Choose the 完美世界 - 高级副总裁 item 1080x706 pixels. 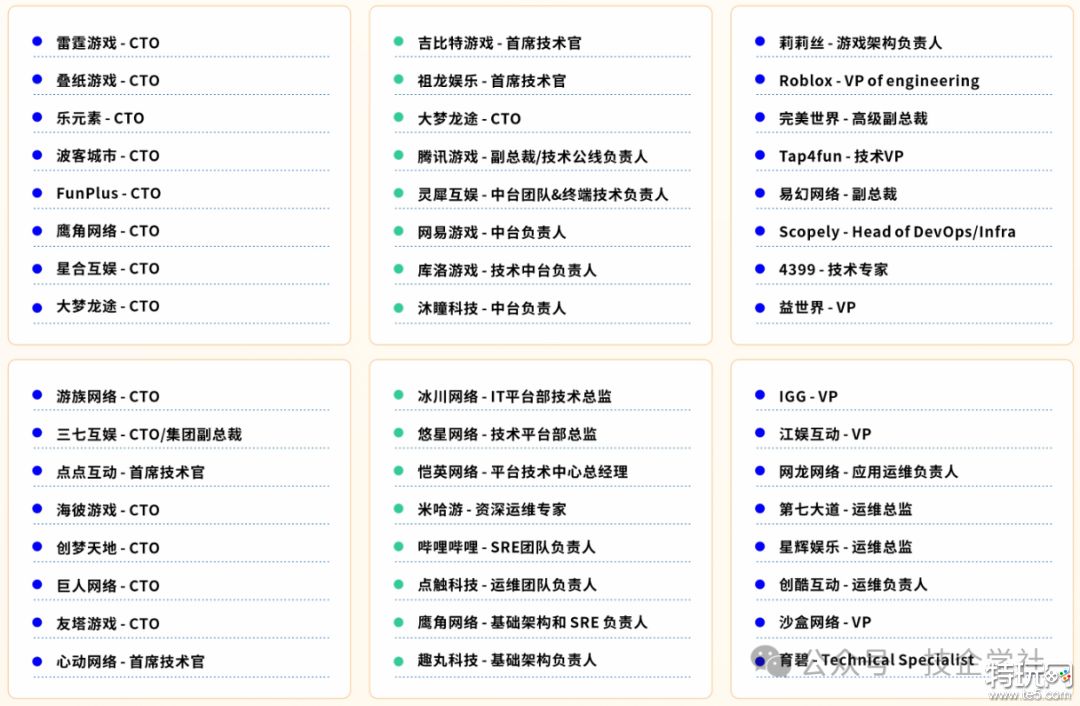pyautogui.click(x=853, y=118)
